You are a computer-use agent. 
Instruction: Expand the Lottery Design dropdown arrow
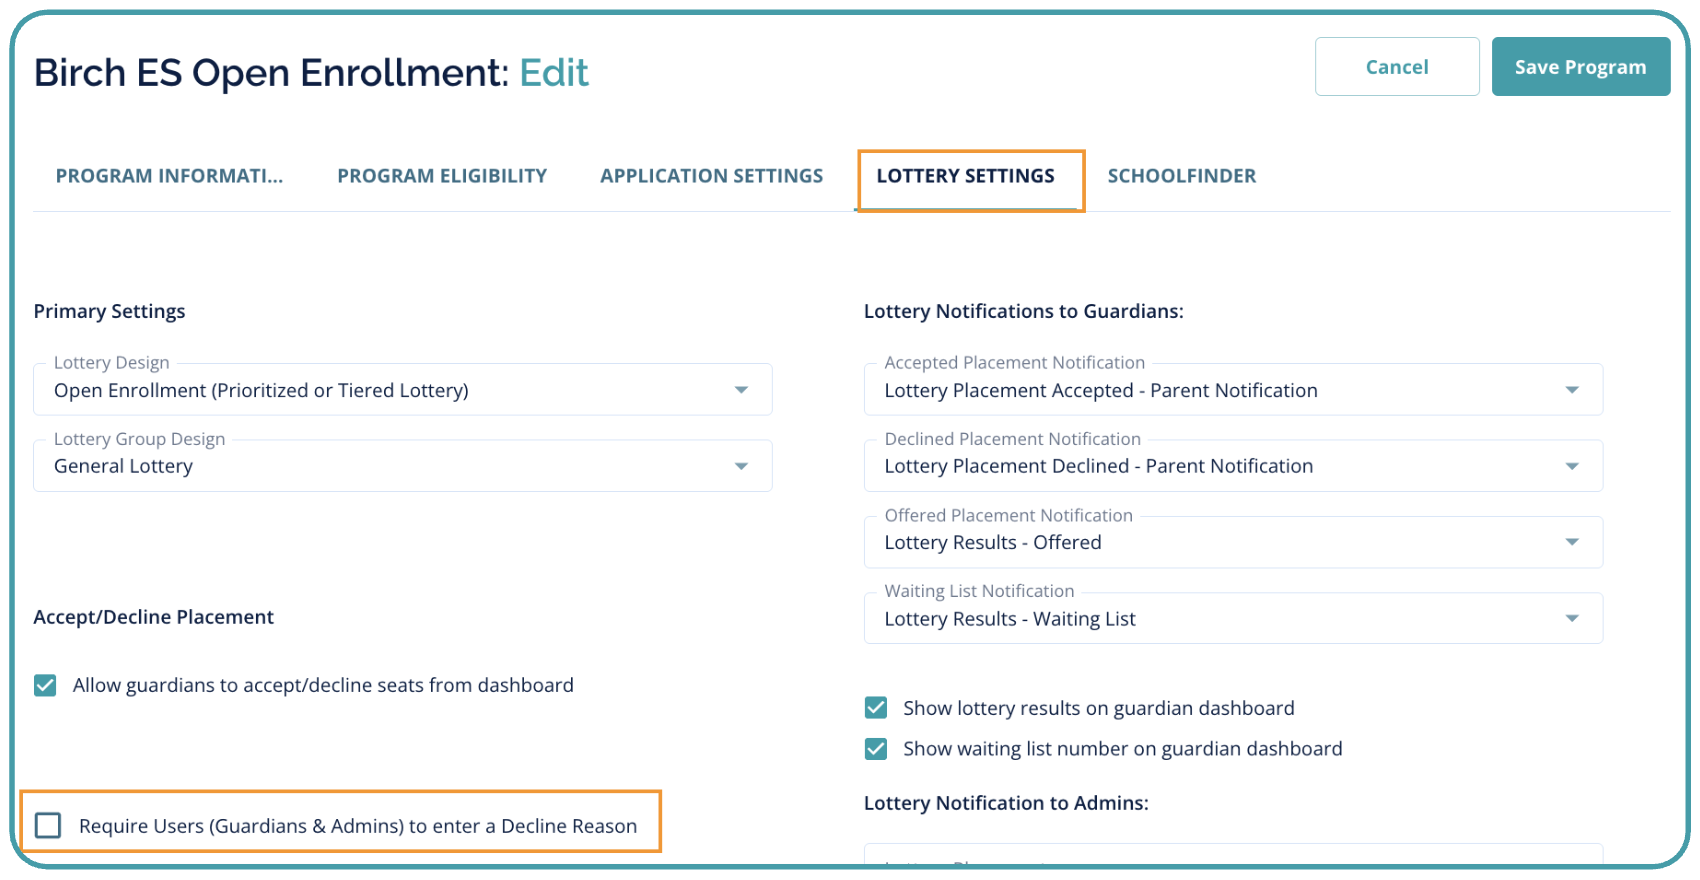pos(741,390)
